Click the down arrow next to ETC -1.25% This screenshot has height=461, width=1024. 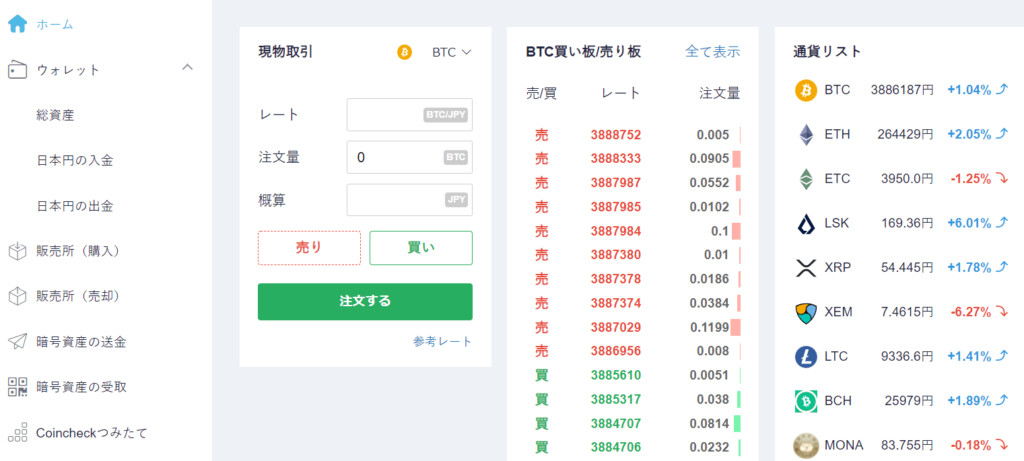point(1002,179)
